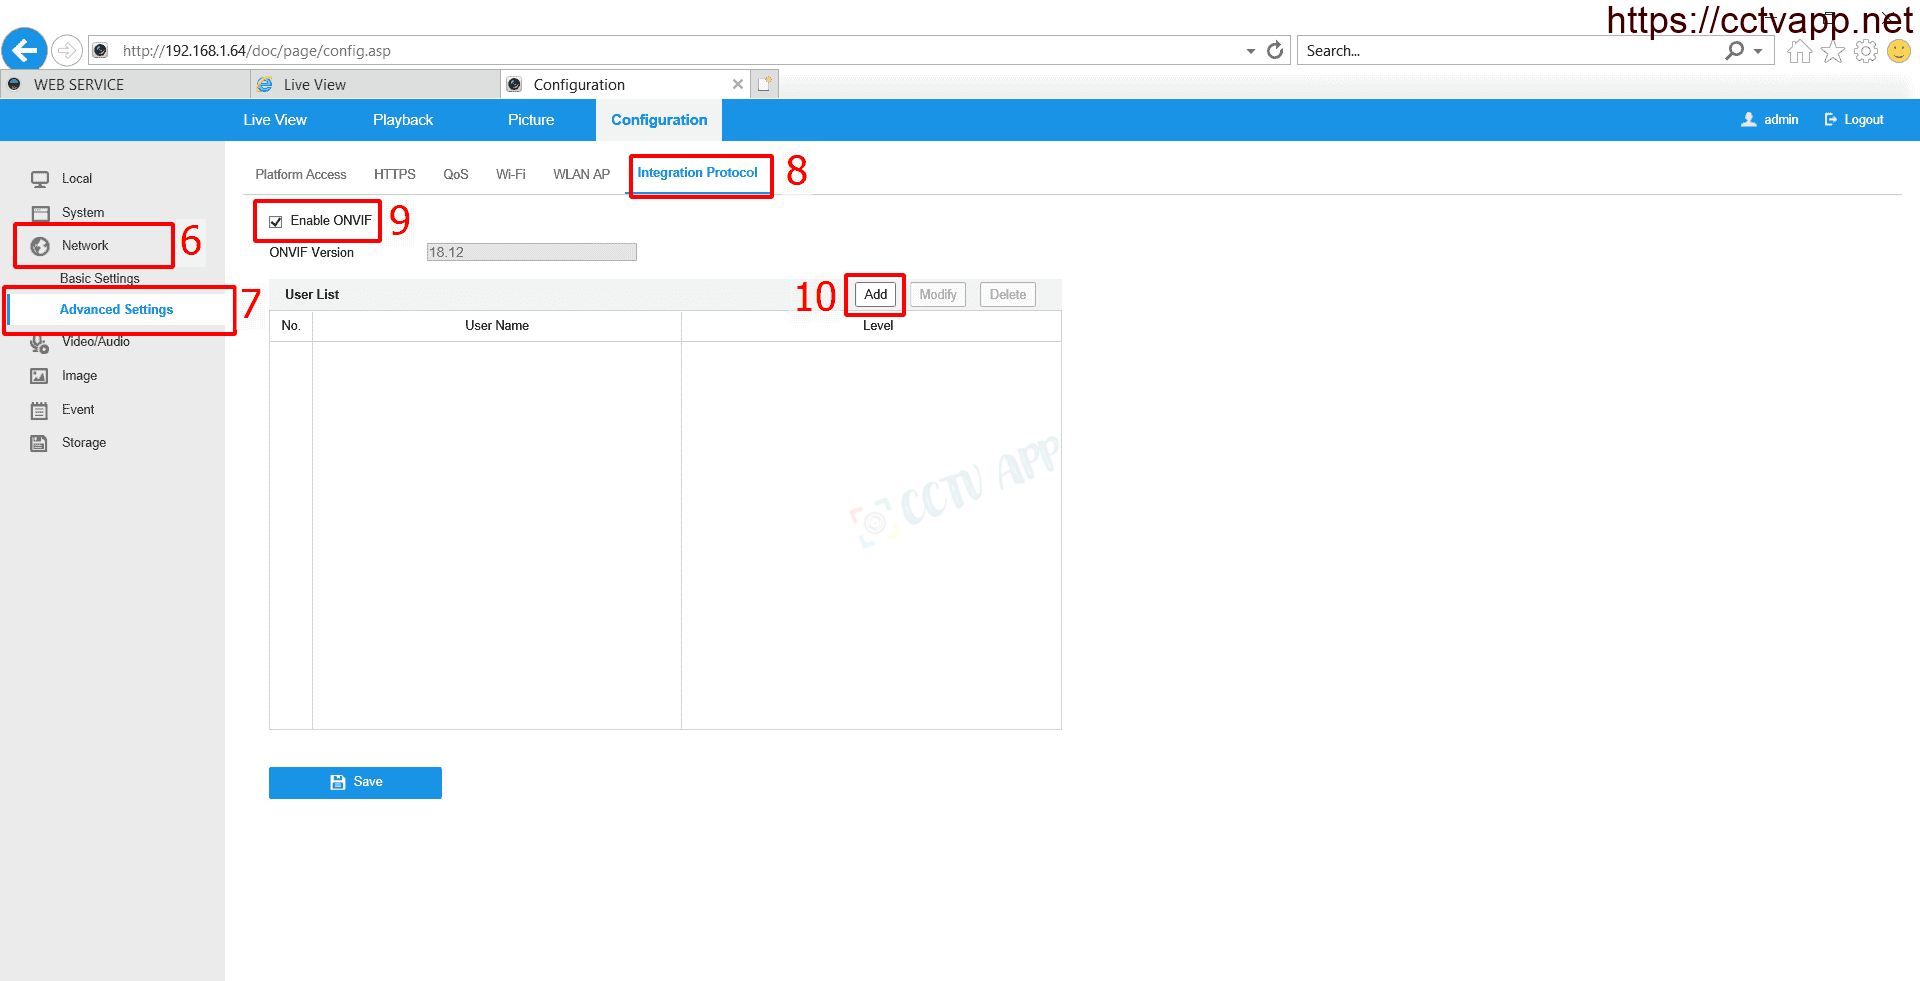Image resolution: width=1920 pixels, height=981 pixels.
Task: Click the Network globe icon
Action: point(40,246)
